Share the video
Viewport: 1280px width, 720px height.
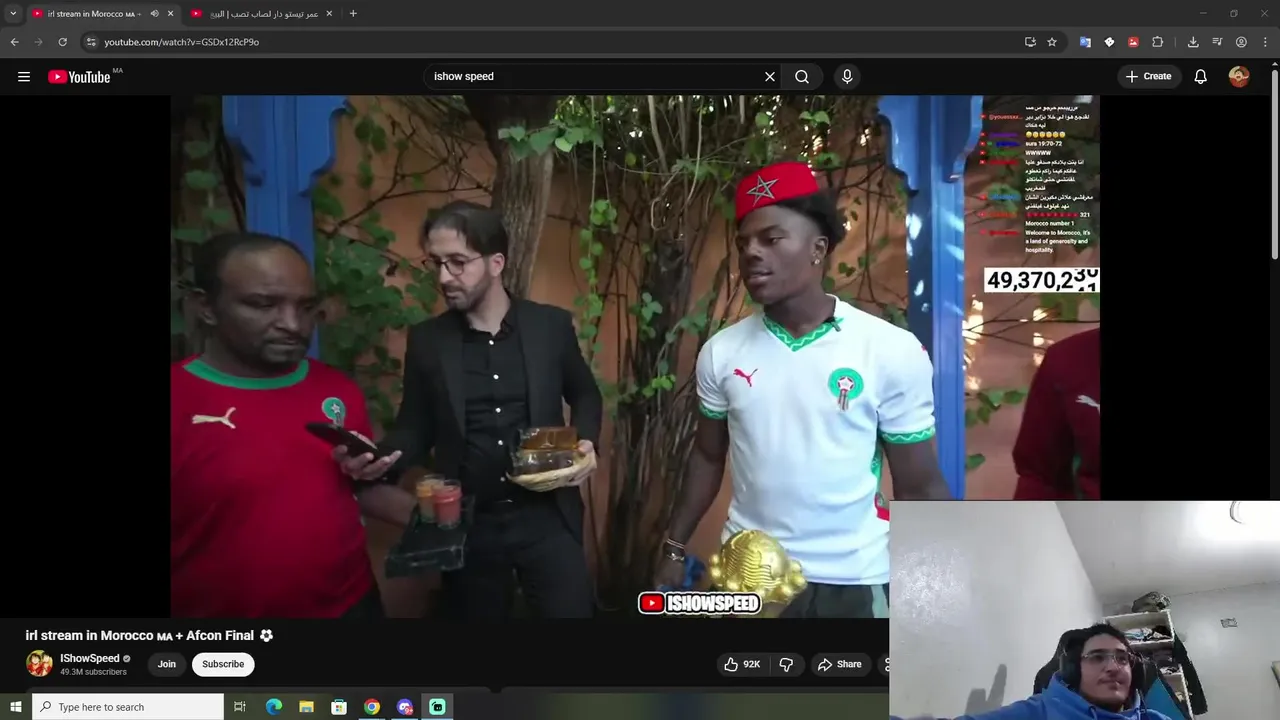click(839, 664)
